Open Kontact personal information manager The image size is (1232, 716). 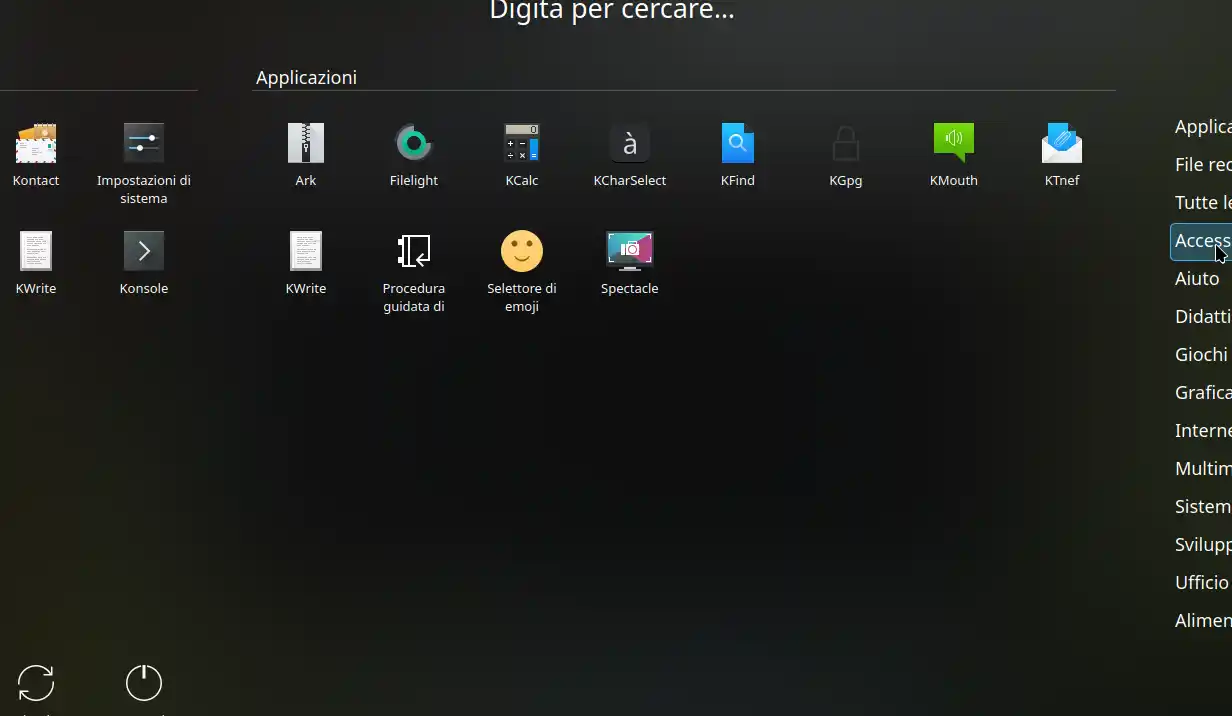(x=36, y=150)
